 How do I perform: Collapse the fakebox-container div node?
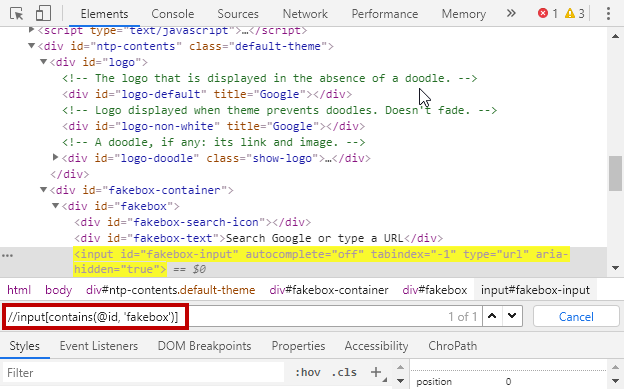tap(43, 190)
